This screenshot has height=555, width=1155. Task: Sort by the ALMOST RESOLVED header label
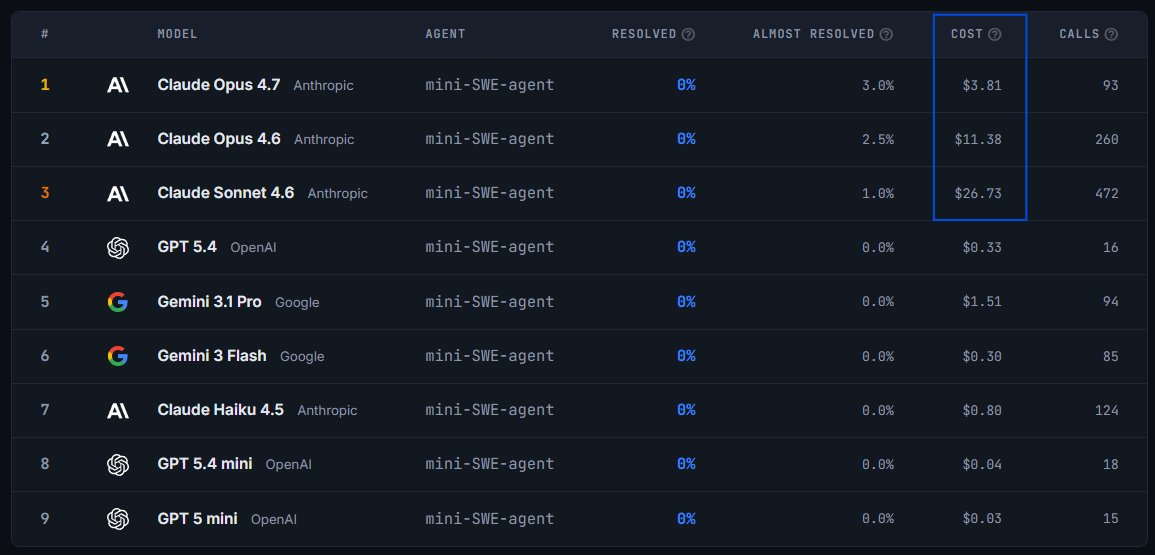813,34
